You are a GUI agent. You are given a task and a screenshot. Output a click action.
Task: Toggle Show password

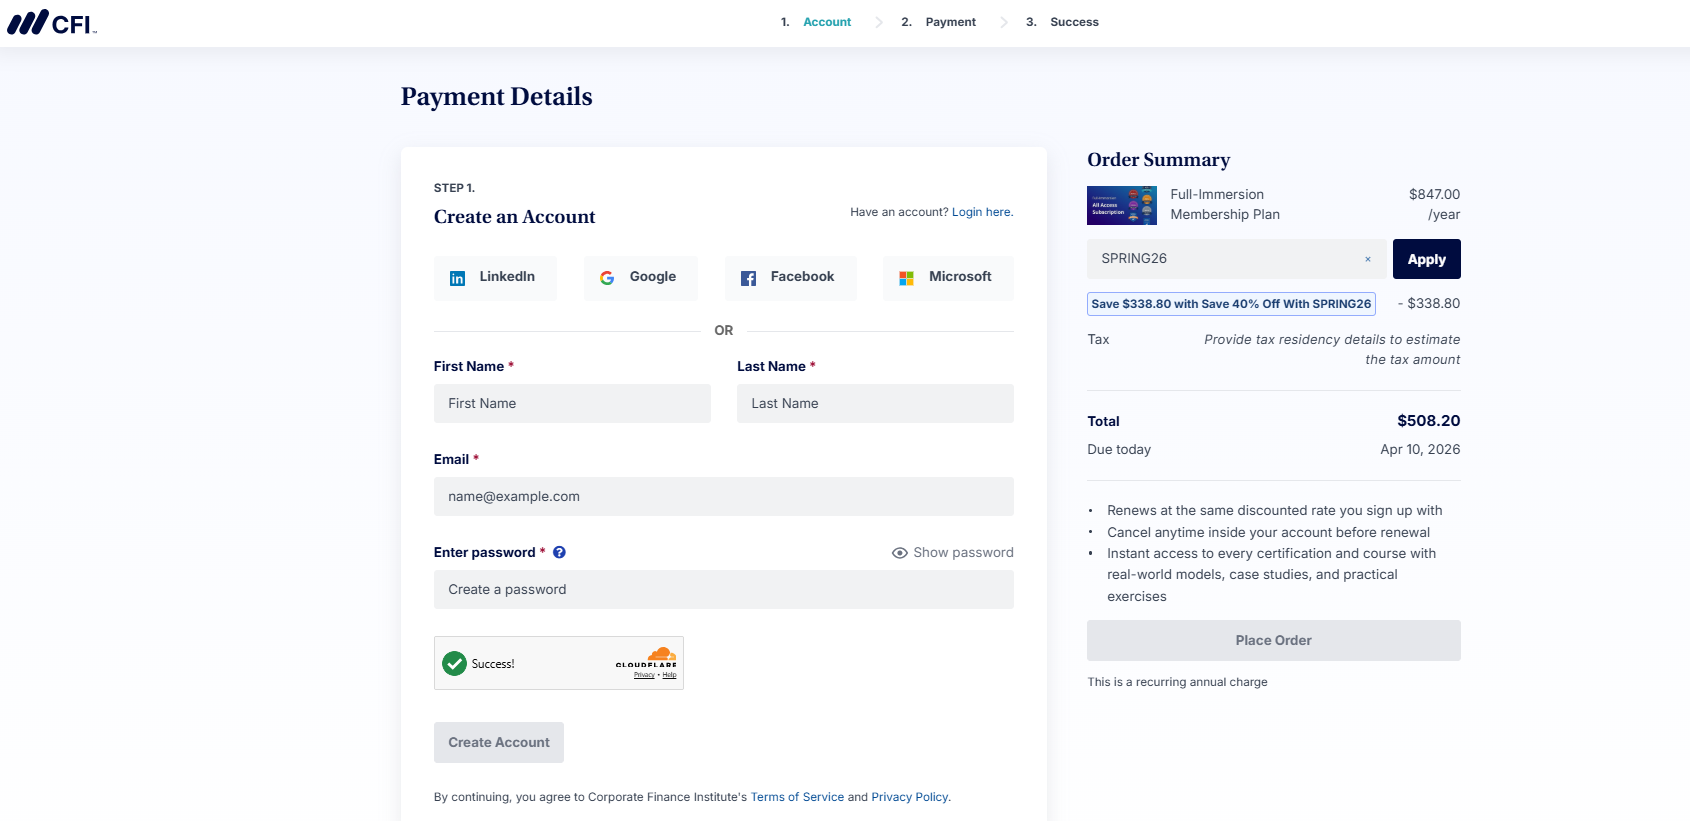(x=952, y=552)
